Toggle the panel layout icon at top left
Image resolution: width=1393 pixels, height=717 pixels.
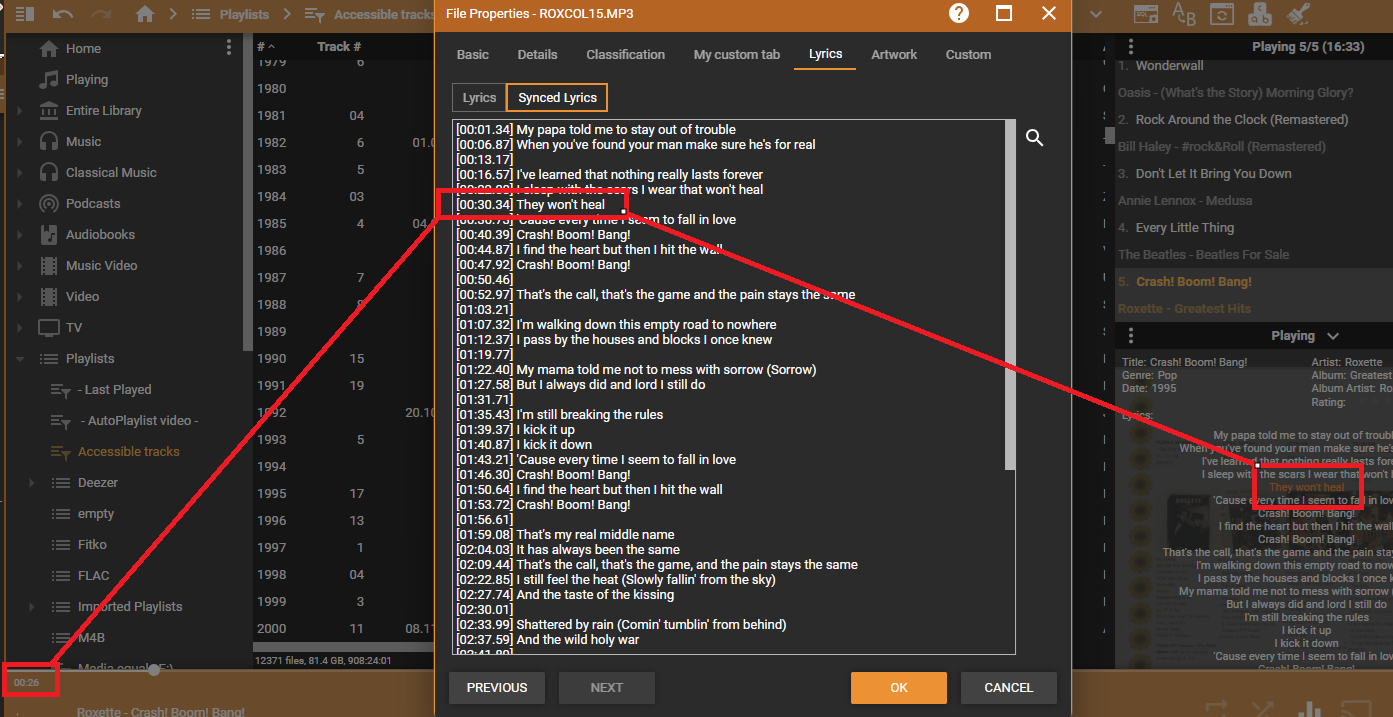pyautogui.click(x=24, y=14)
